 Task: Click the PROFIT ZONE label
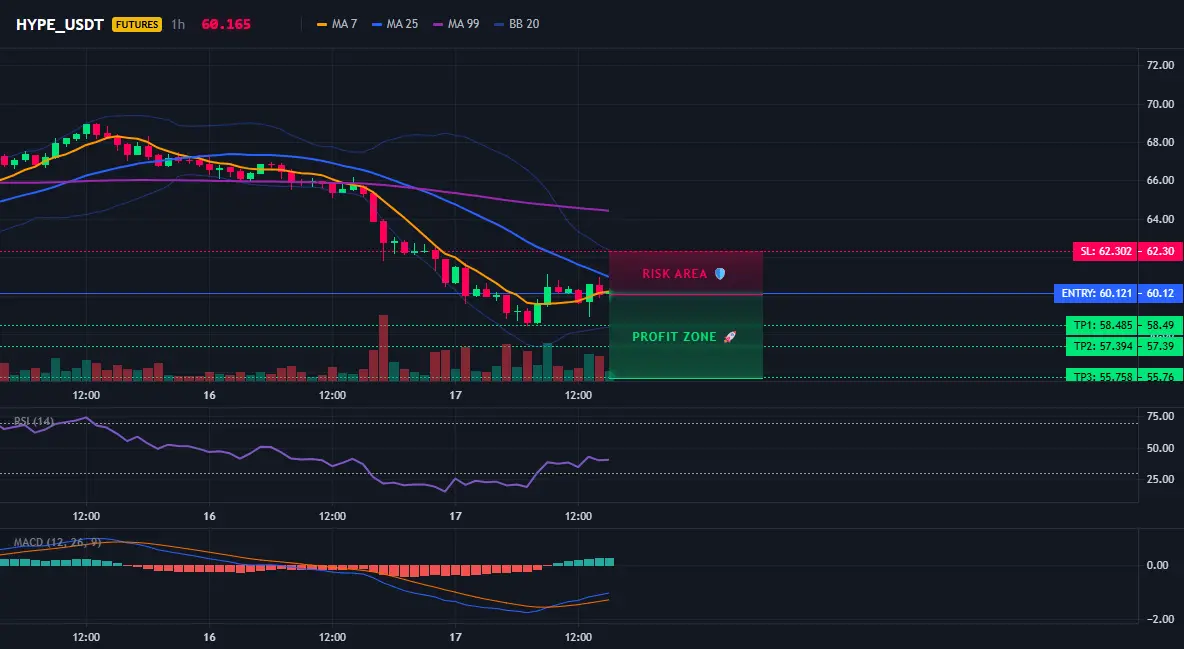674,337
